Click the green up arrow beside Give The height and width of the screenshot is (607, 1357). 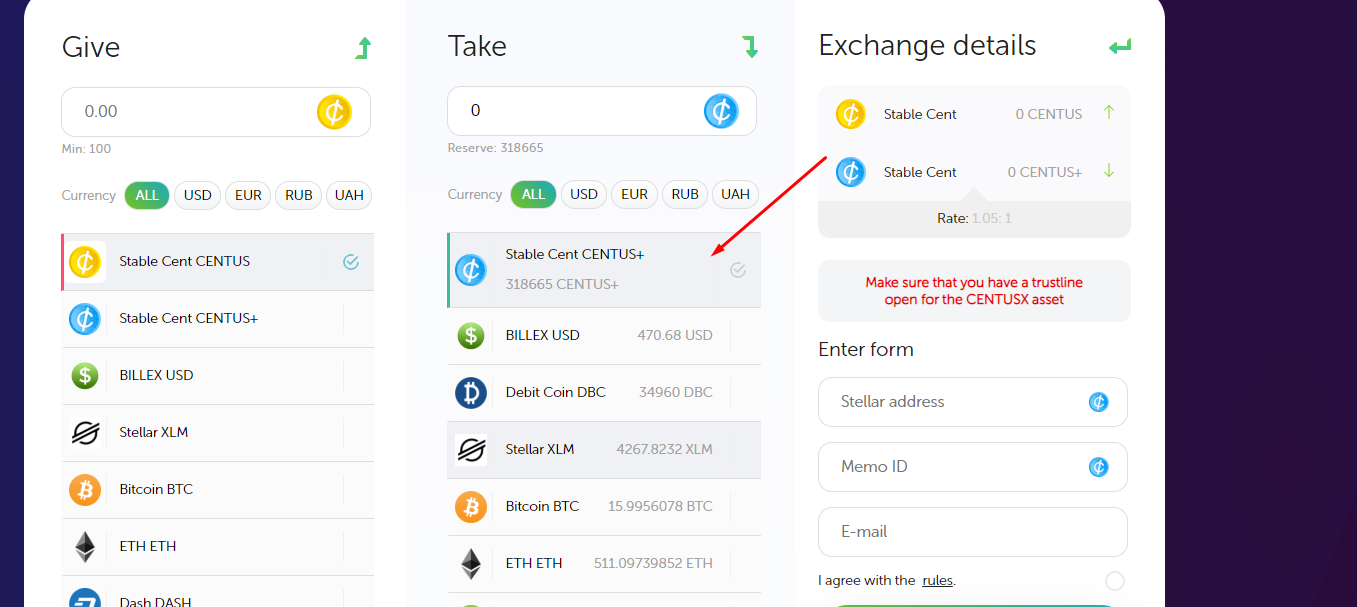364,48
